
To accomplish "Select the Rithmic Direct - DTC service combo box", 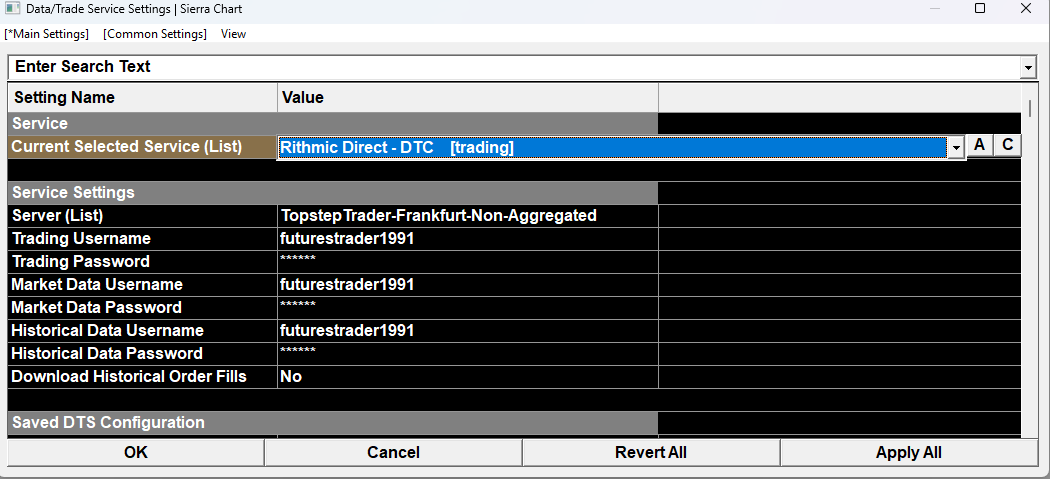I will (x=610, y=148).
